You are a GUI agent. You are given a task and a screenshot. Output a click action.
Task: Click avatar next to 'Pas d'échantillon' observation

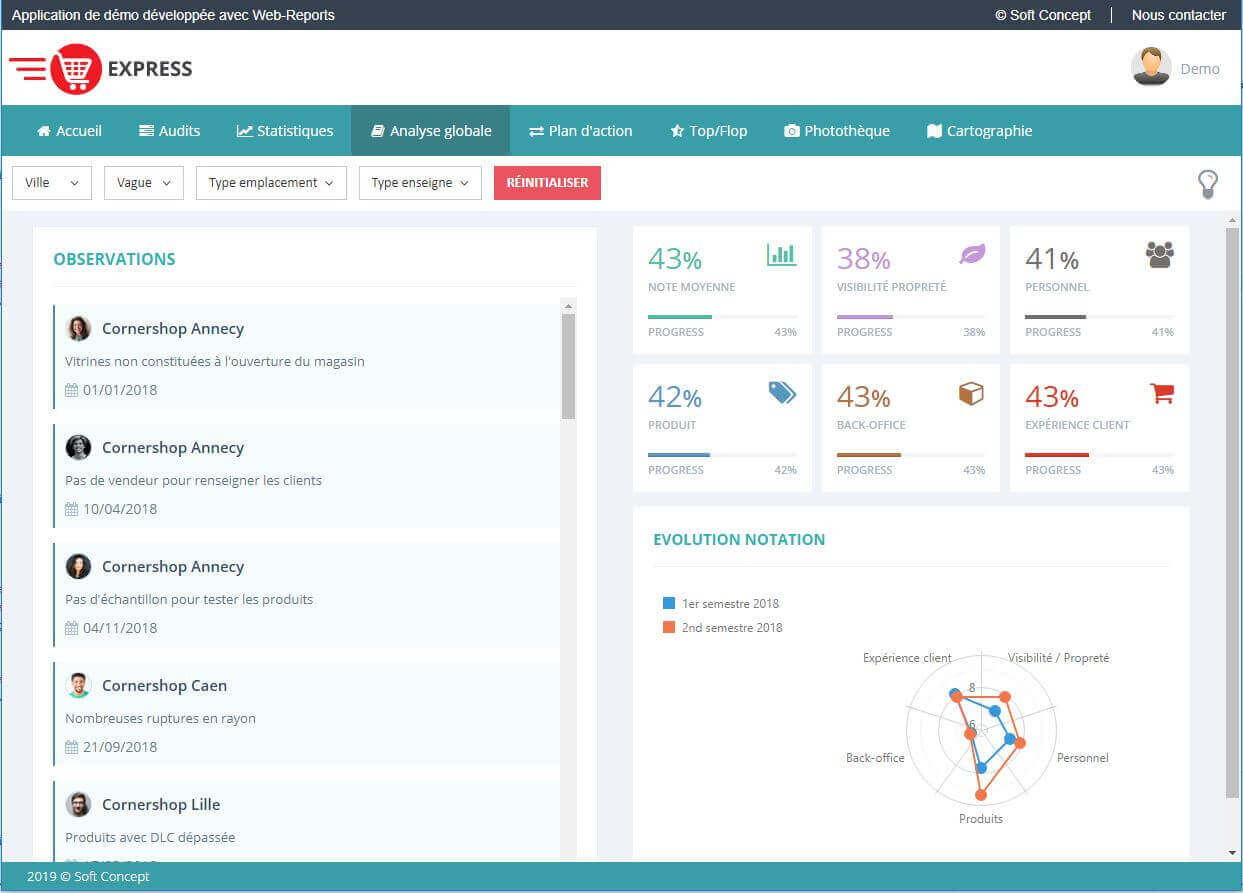78,566
